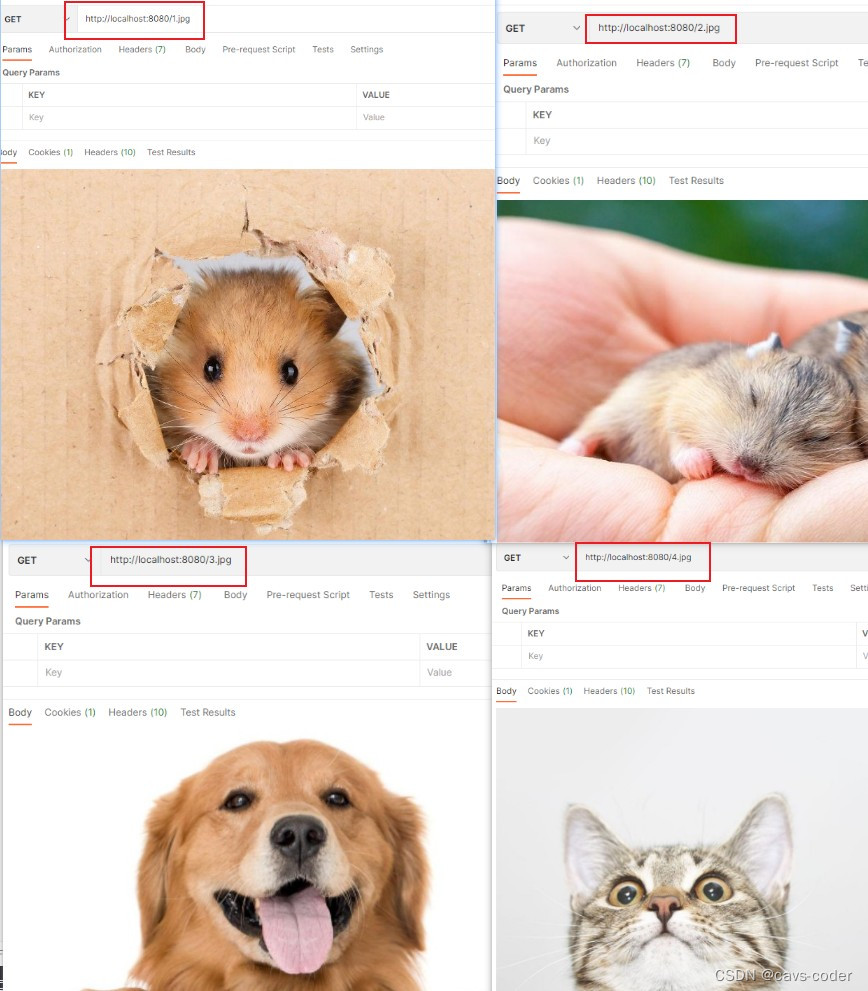Screen dimensions: 868x991
Task: Open Headers (7) tab in the 4.jpg request
Action: pos(642,588)
